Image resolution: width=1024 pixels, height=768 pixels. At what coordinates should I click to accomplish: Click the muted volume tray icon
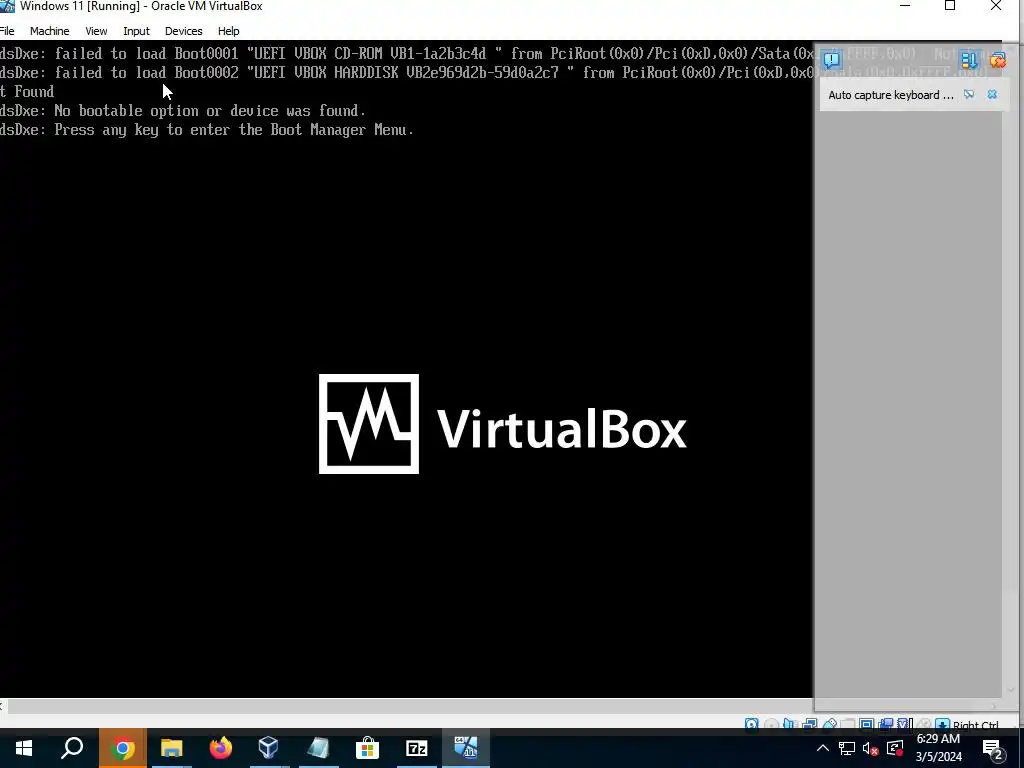(x=870, y=748)
